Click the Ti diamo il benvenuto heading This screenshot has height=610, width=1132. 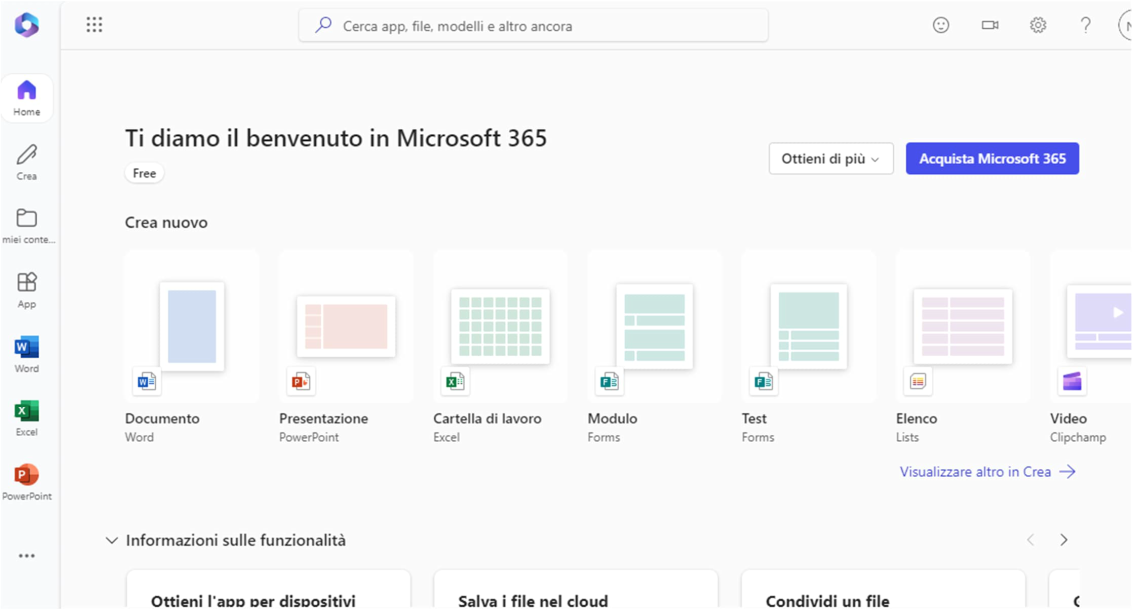point(336,138)
